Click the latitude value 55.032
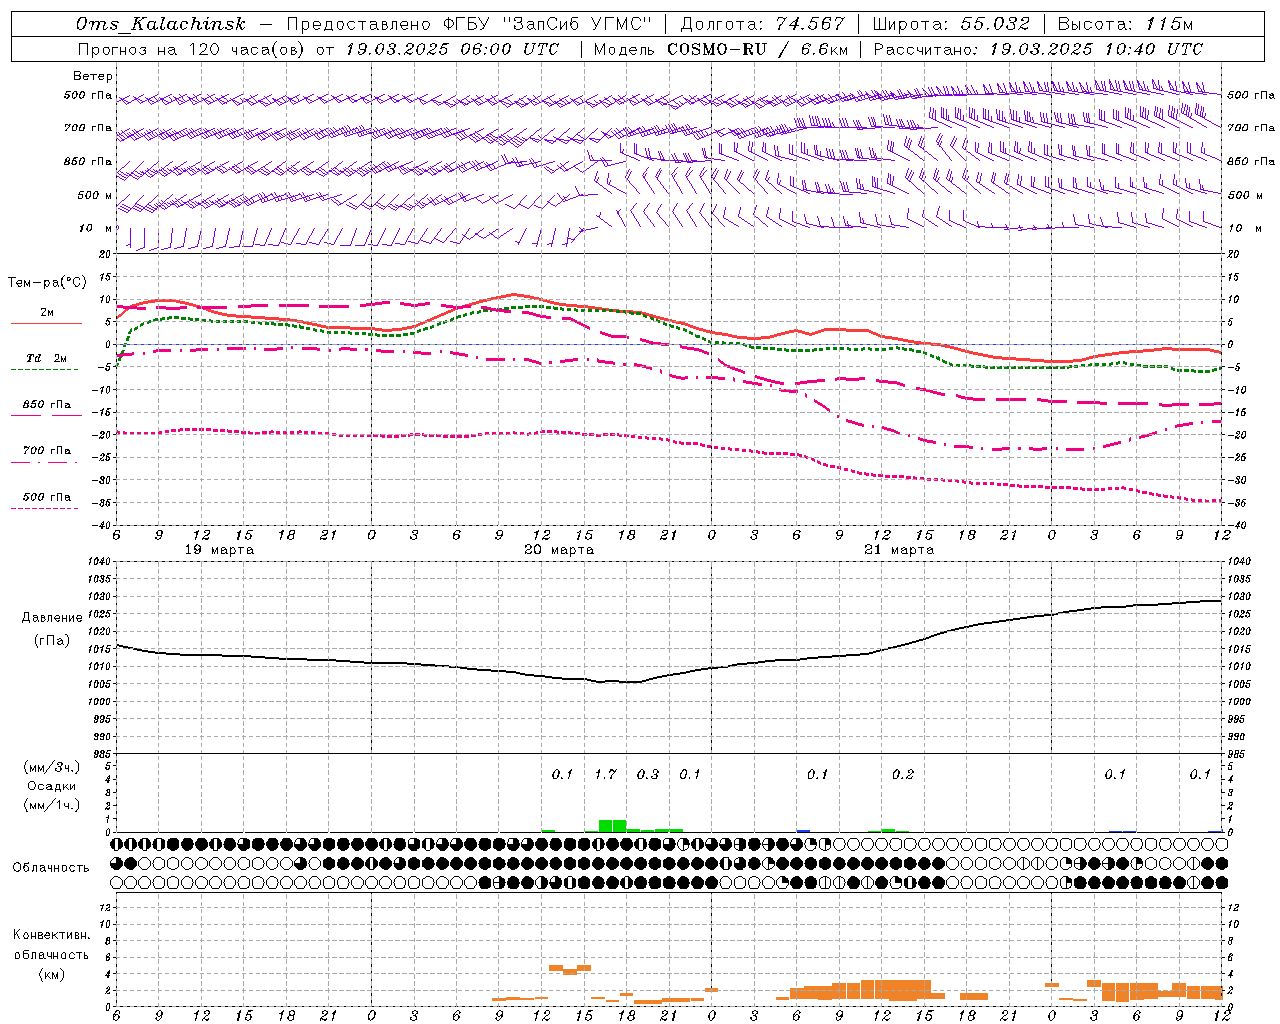This screenshot has width=1280, height=1024. click(995, 24)
